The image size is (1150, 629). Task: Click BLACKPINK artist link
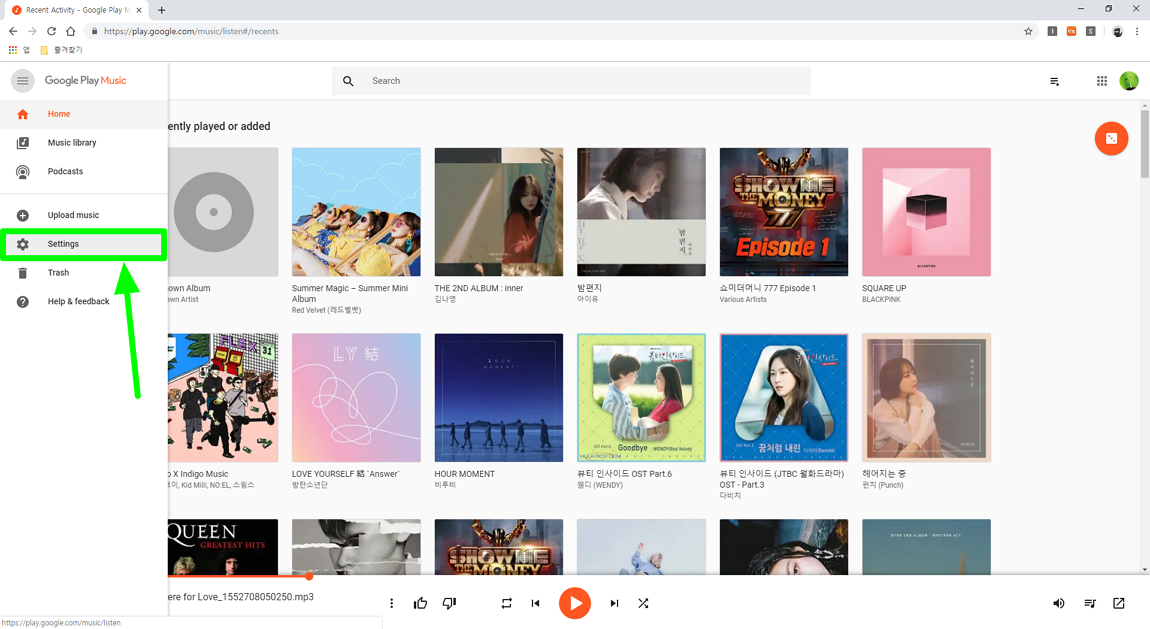point(881,300)
